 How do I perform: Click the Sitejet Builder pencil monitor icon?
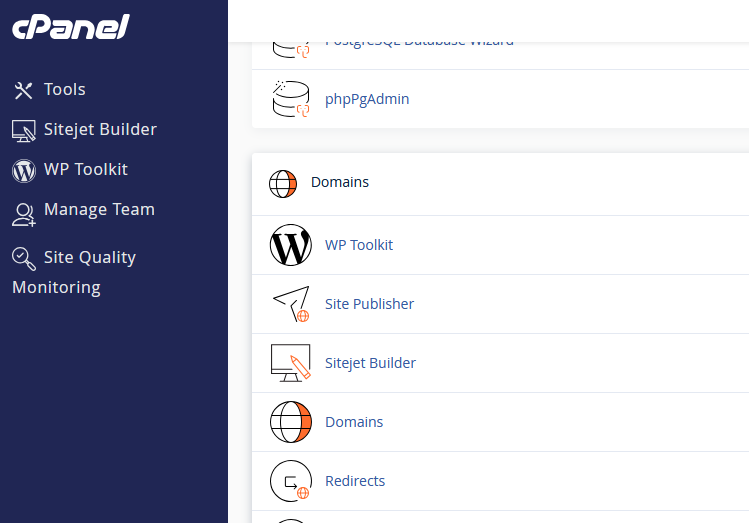click(290, 363)
